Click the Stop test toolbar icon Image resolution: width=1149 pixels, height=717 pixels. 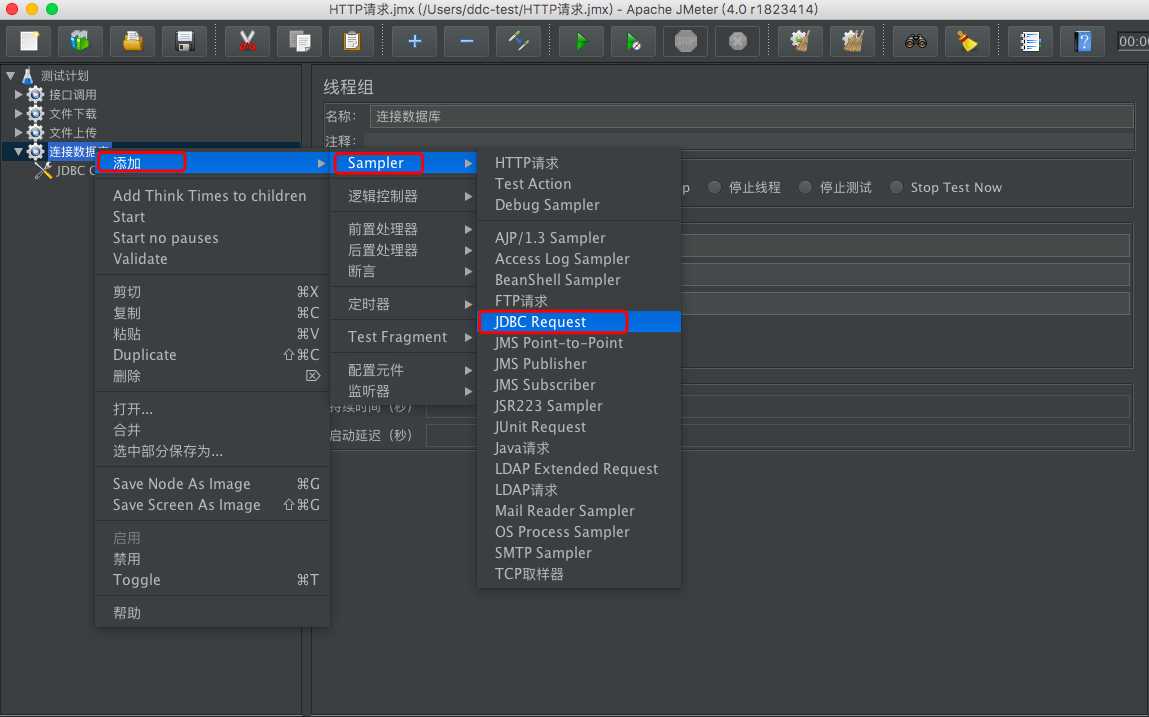click(x=686, y=41)
